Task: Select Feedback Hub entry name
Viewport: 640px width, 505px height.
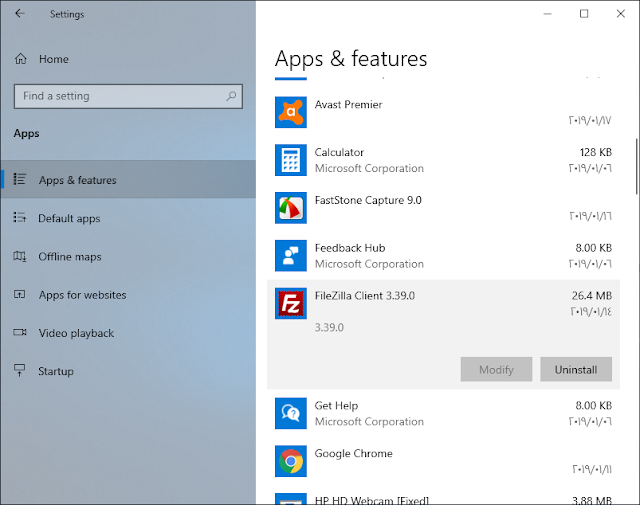Action: coord(350,248)
